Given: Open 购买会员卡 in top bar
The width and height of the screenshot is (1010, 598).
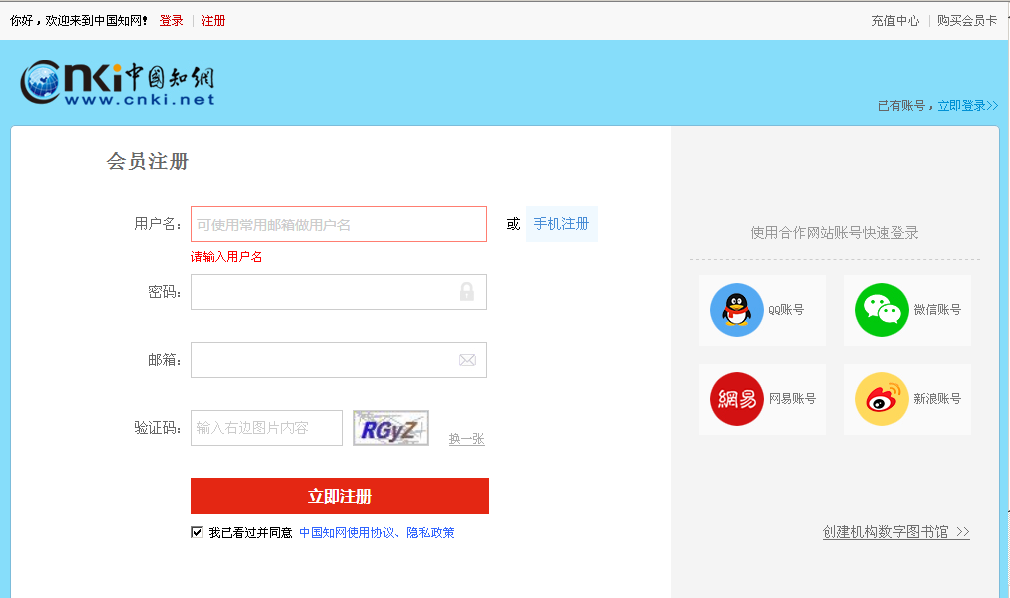Looking at the screenshot, I should 967,20.
